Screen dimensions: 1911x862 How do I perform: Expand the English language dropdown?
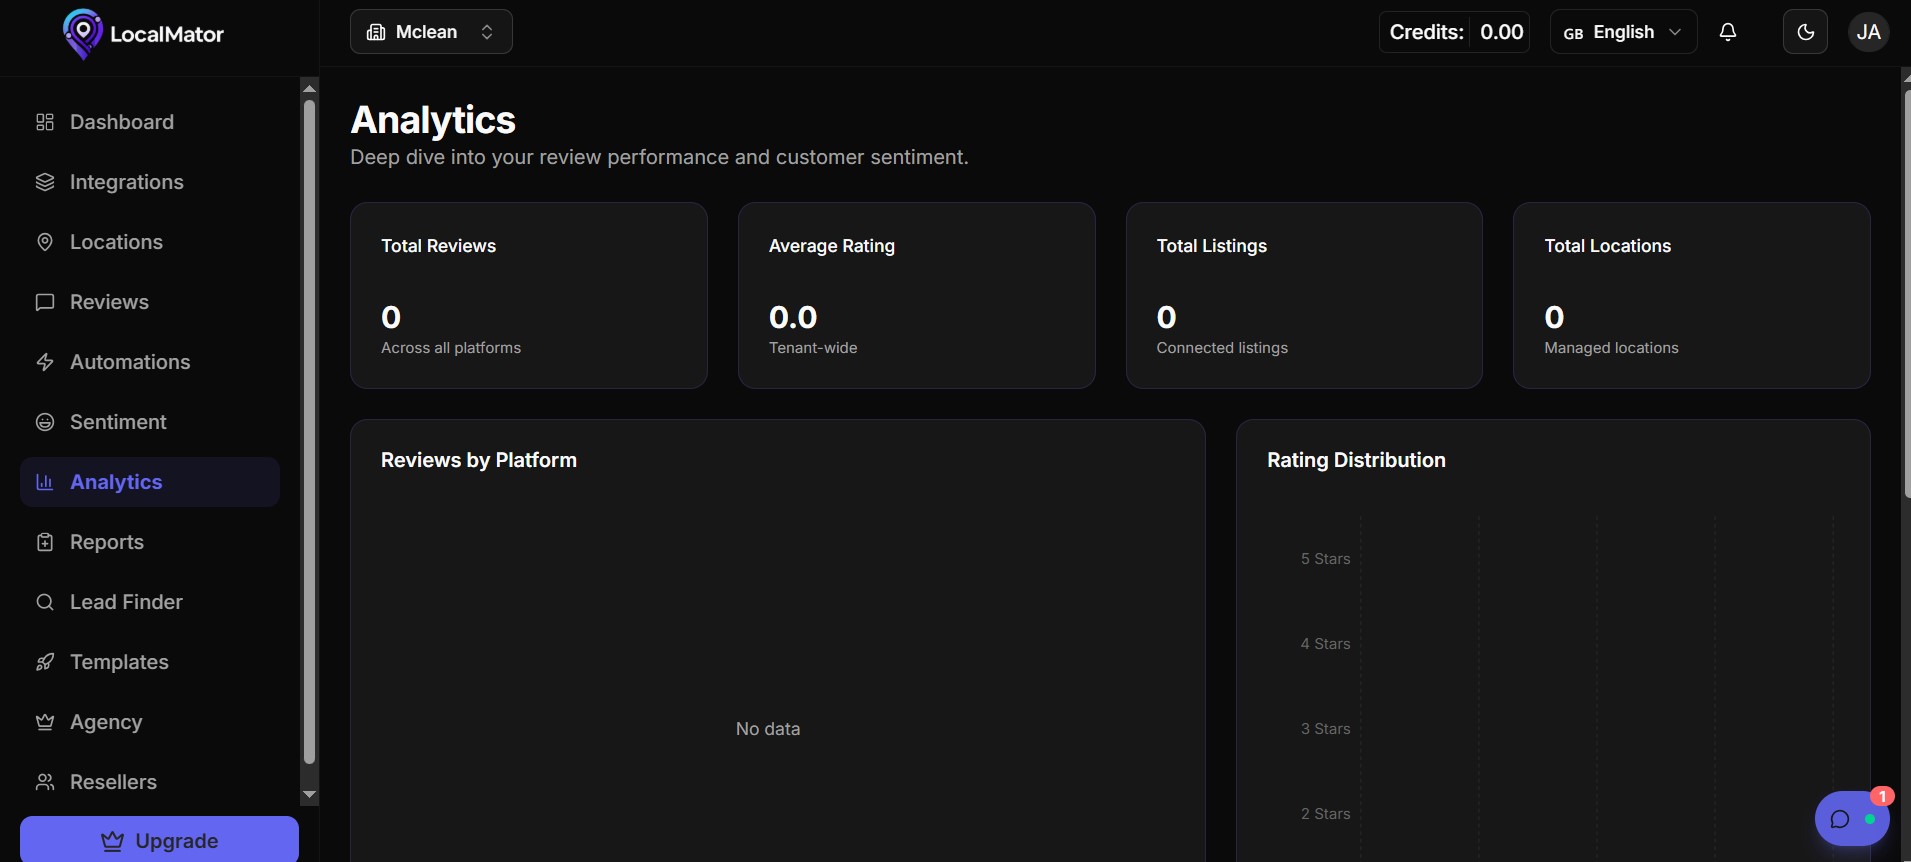point(1623,32)
